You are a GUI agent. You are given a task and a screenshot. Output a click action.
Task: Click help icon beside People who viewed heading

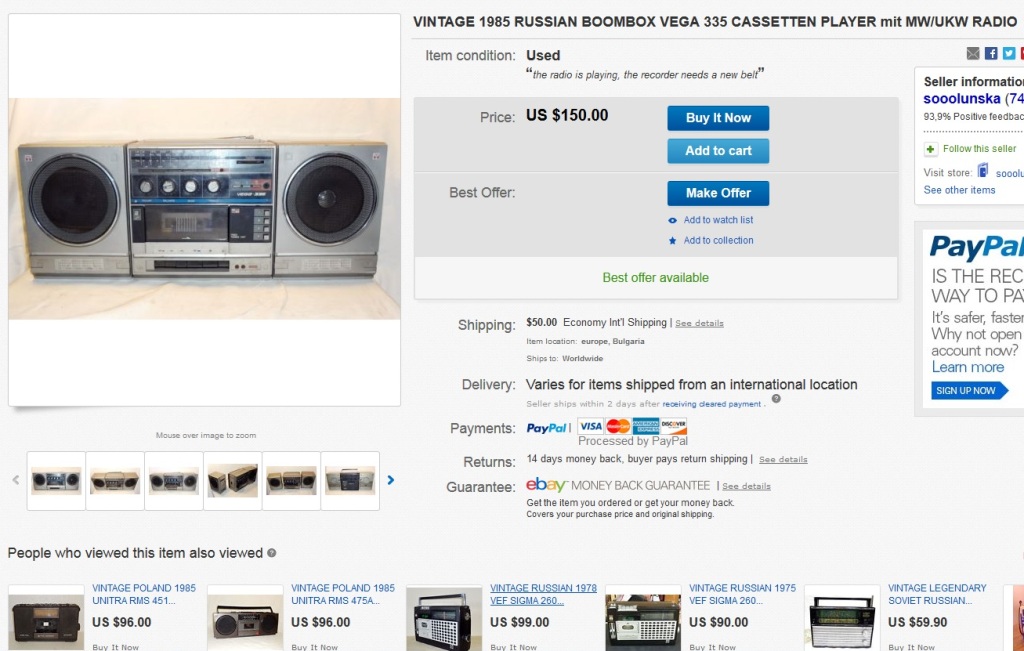pyautogui.click(x=272, y=553)
